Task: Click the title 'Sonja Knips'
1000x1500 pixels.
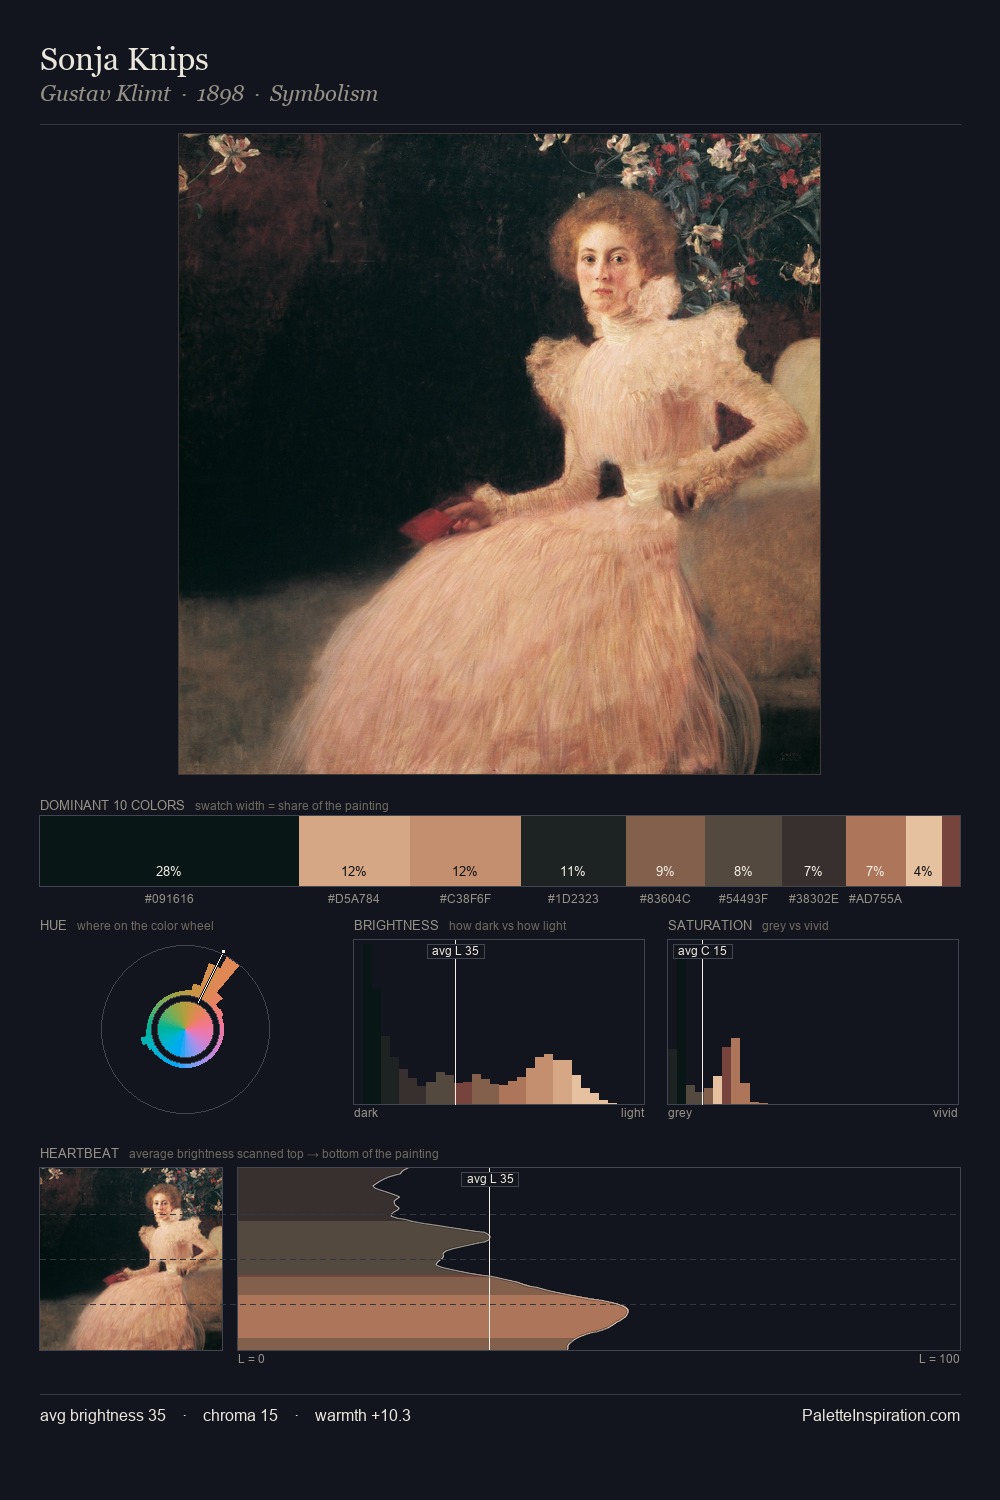Action: point(124,59)
